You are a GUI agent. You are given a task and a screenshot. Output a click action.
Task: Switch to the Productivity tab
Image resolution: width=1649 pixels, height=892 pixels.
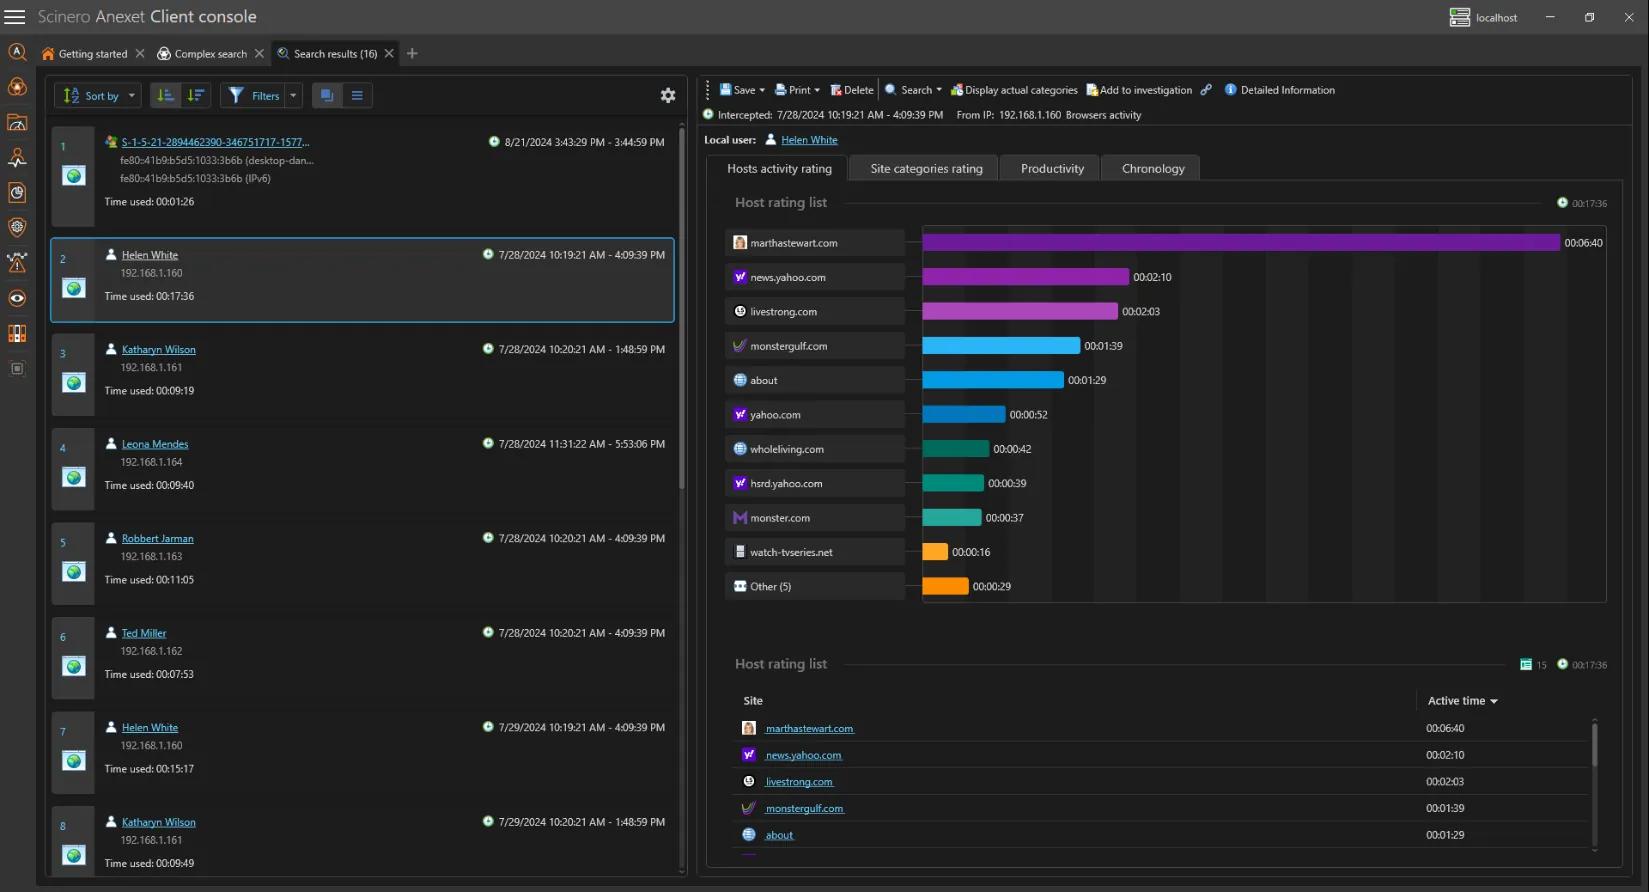coord(1052,169)
